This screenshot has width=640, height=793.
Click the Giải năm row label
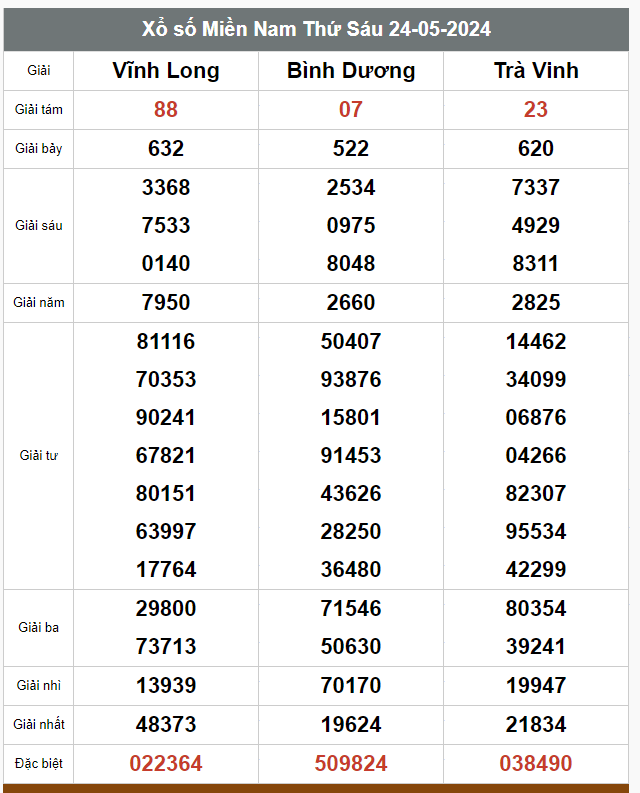tap(39, 302)
